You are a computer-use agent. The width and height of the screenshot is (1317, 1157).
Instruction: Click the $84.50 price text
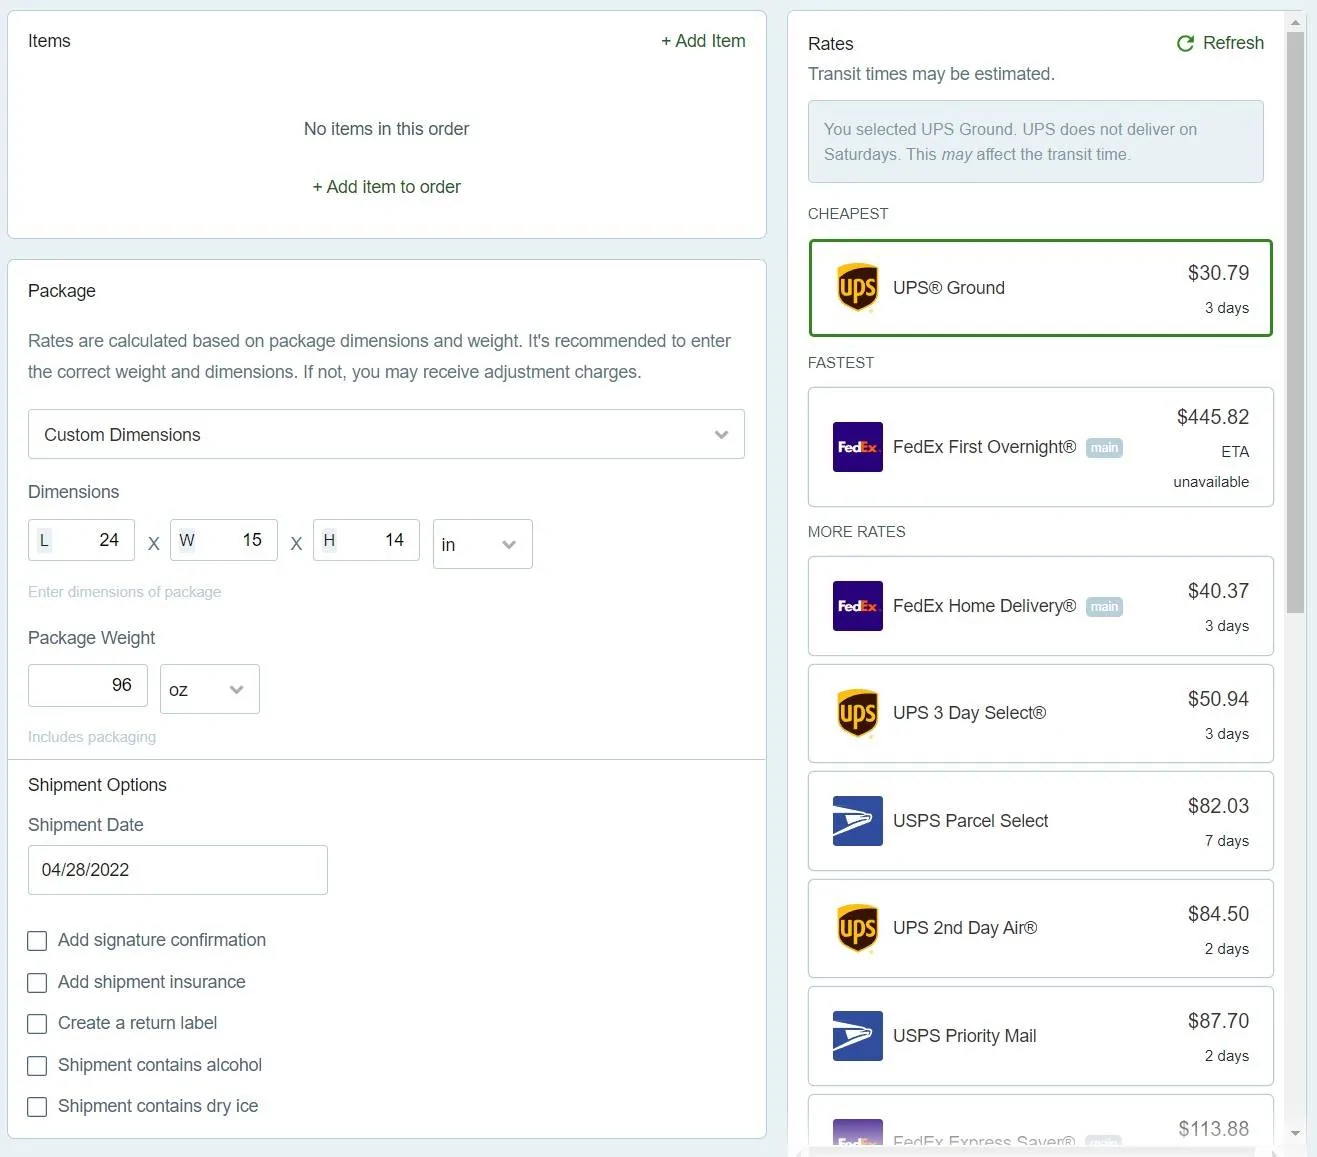[1218, 914]
